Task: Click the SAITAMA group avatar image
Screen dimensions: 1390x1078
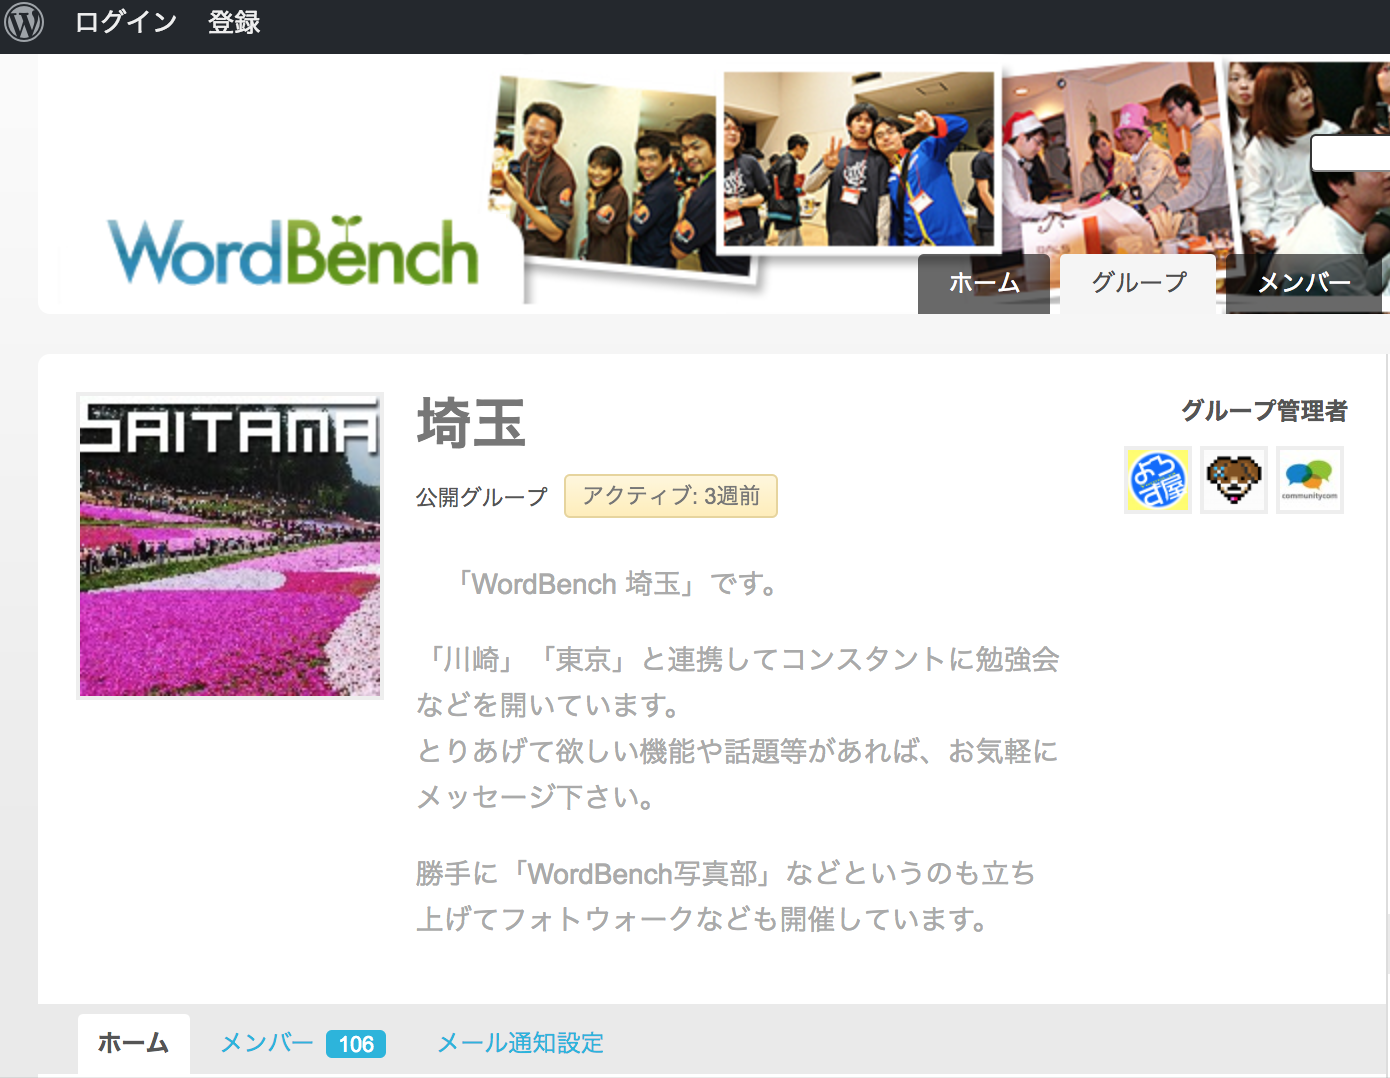Action: click(x=230, y=546)
